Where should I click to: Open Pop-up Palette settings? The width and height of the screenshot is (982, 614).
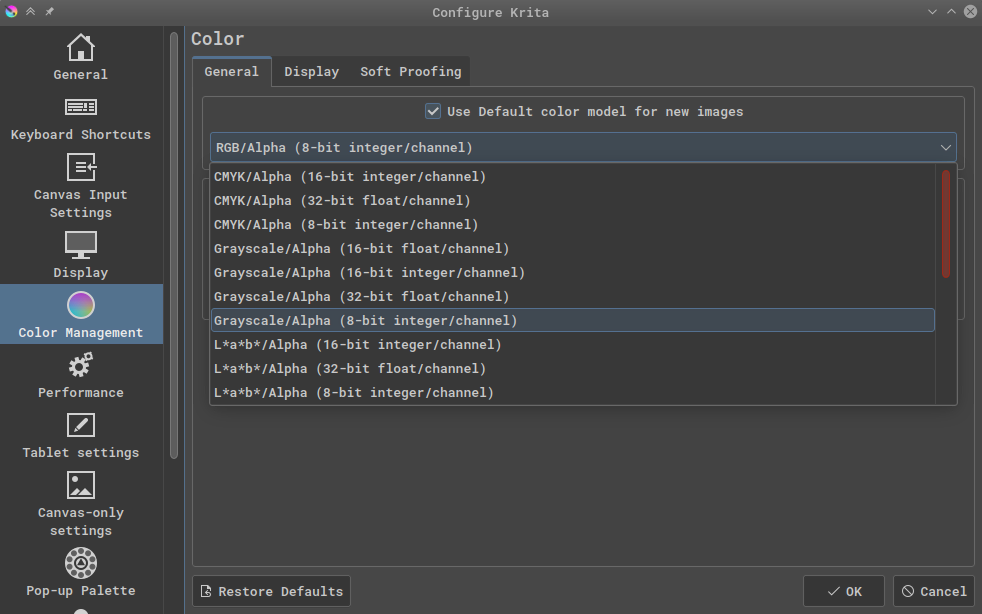click(81, 572)
